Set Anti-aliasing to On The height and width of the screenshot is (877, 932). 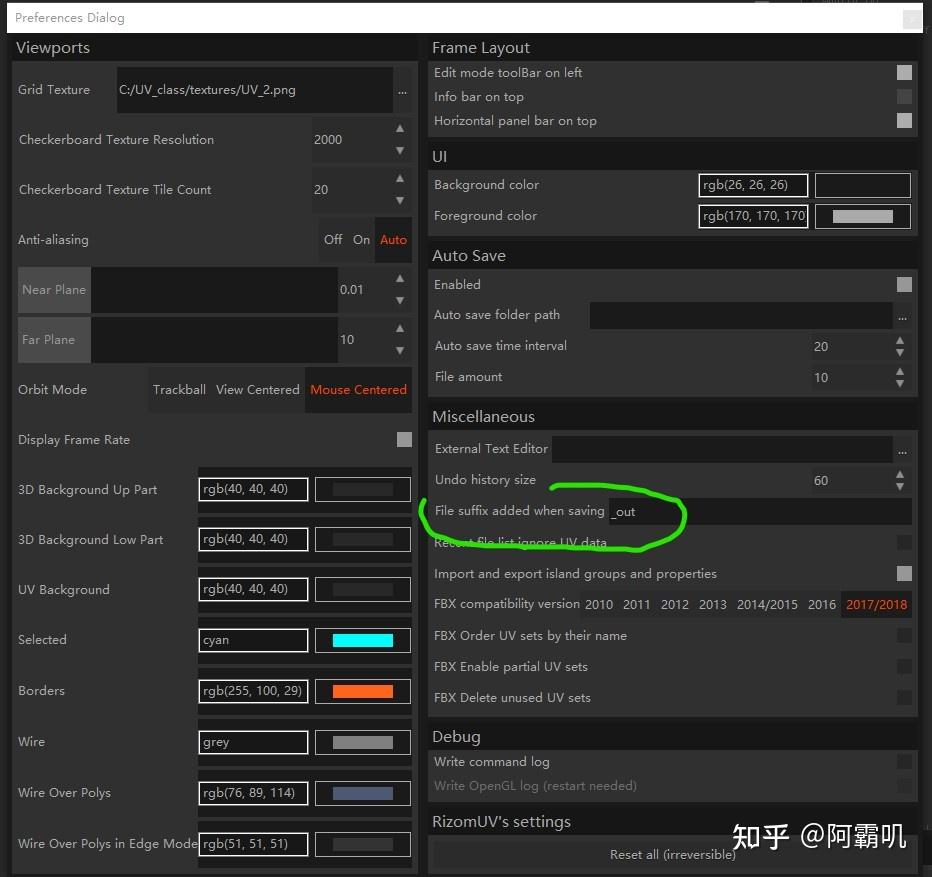coord(361,240)
